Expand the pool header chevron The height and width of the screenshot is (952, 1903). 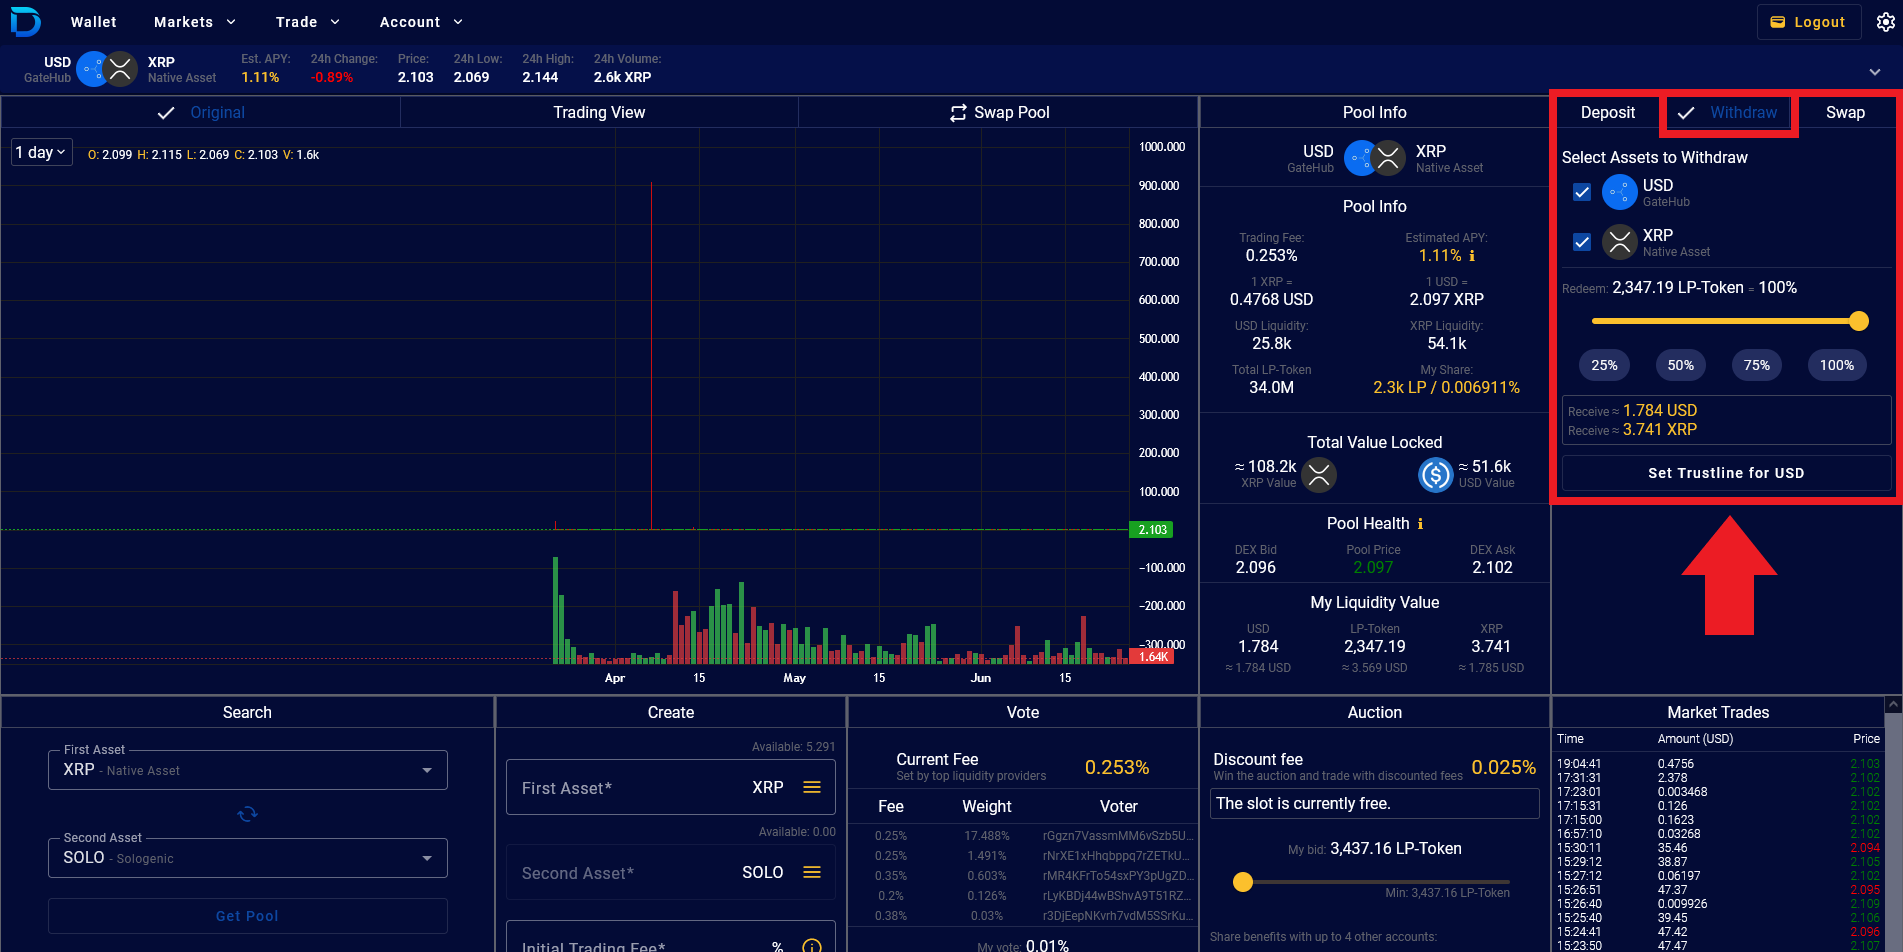pyautogui.click(x=1874, y=72)
